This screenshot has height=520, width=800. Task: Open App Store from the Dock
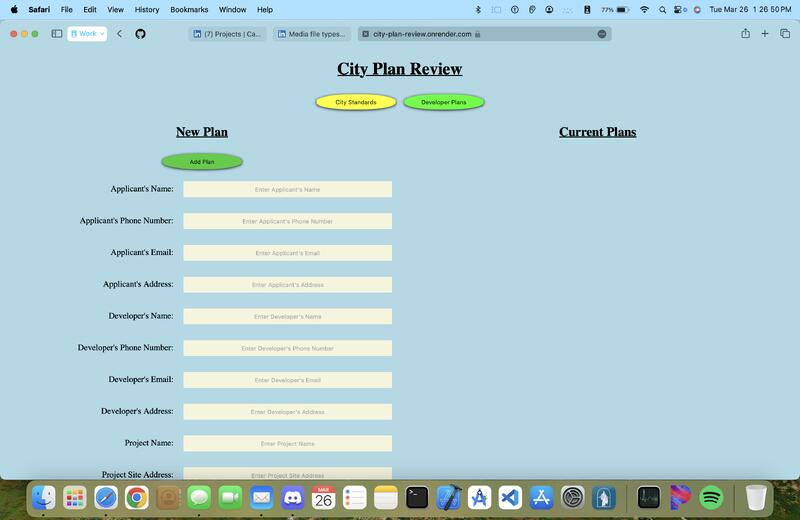point(541,497)
